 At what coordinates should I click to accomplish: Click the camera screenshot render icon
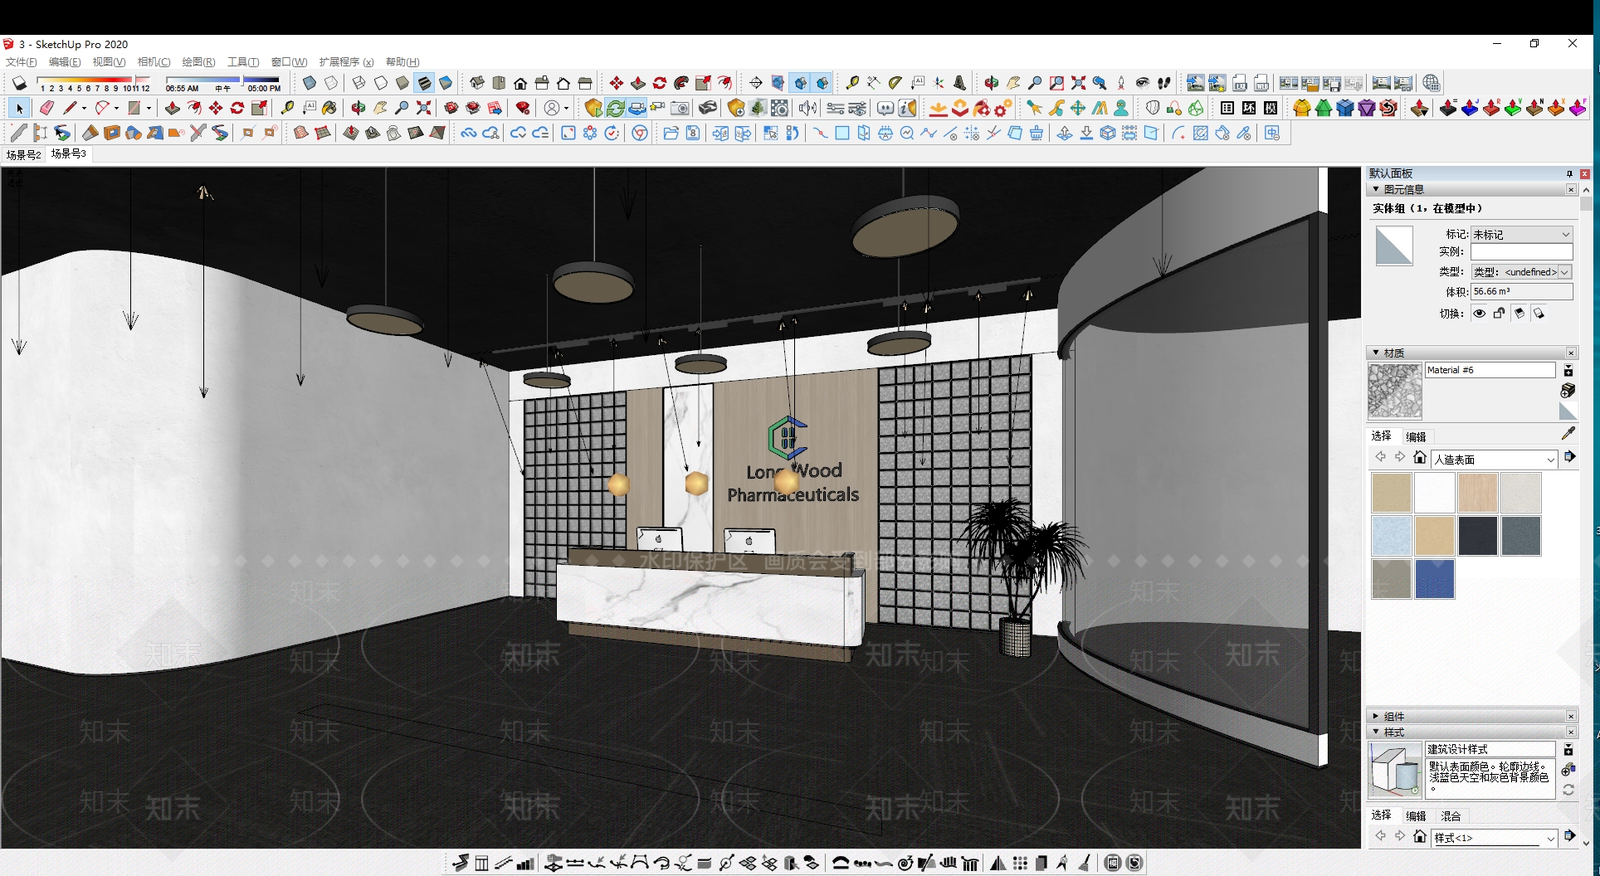pyautogui.click(x=680, y=108)
